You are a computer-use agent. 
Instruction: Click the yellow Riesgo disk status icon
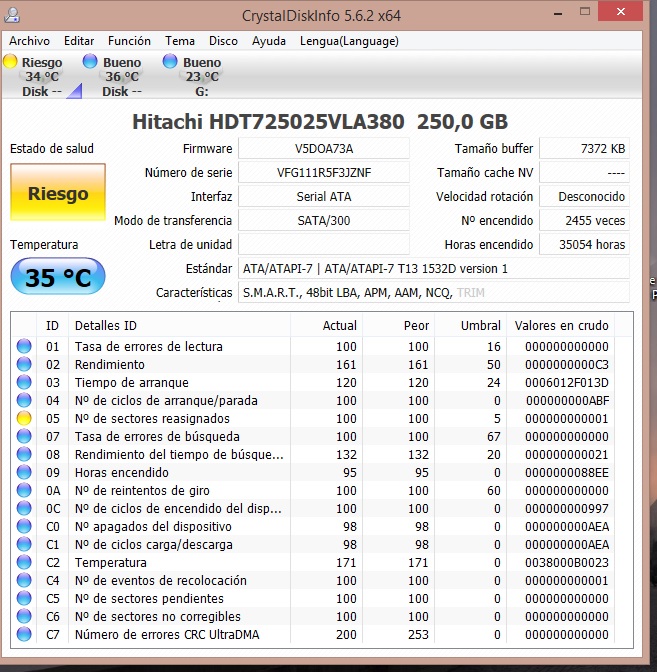11,62
